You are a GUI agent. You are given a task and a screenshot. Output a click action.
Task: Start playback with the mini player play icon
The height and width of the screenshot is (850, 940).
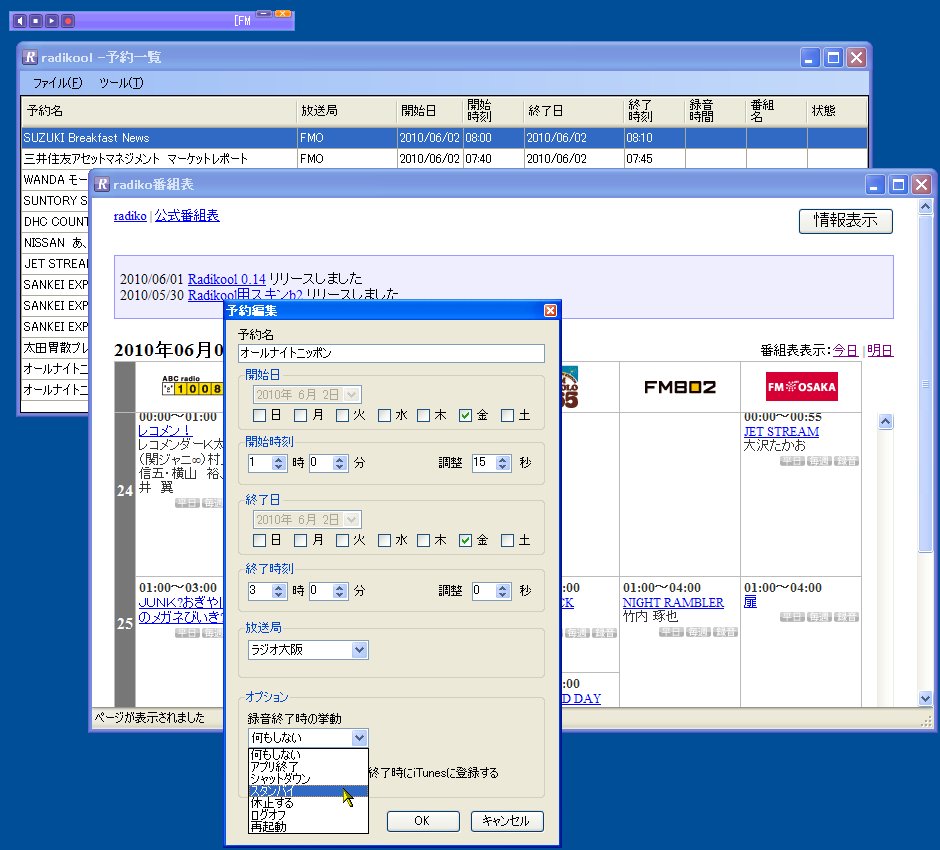(x=52, y=21)
